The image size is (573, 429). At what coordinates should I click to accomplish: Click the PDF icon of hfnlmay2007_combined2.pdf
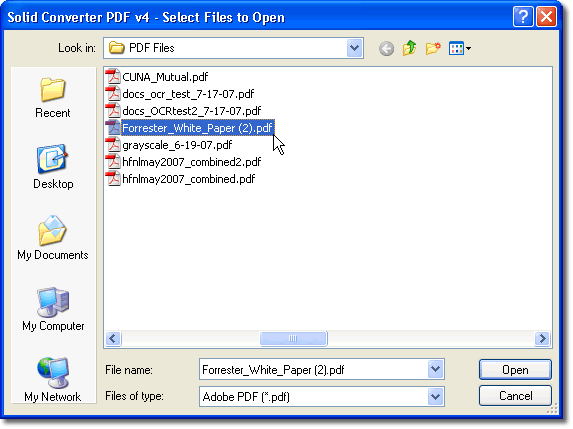pyautogui.click(x=113, y=162)
